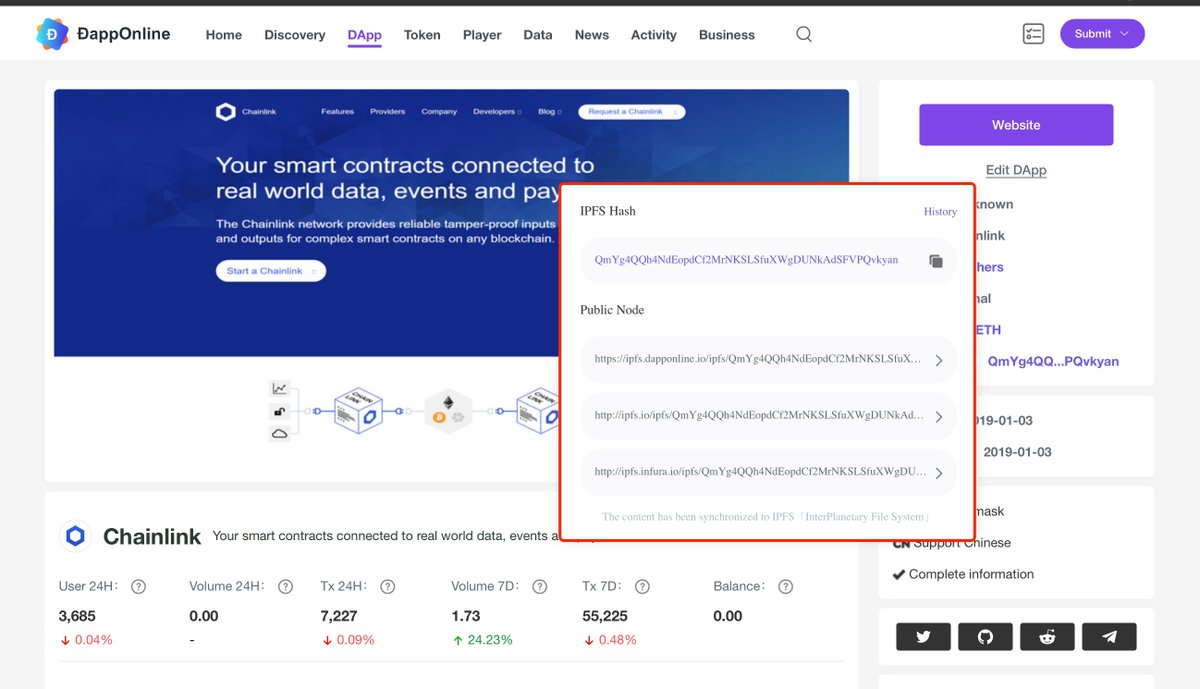
Task: Click the Chainlink logo in the banner
Action: pos(226,111)
